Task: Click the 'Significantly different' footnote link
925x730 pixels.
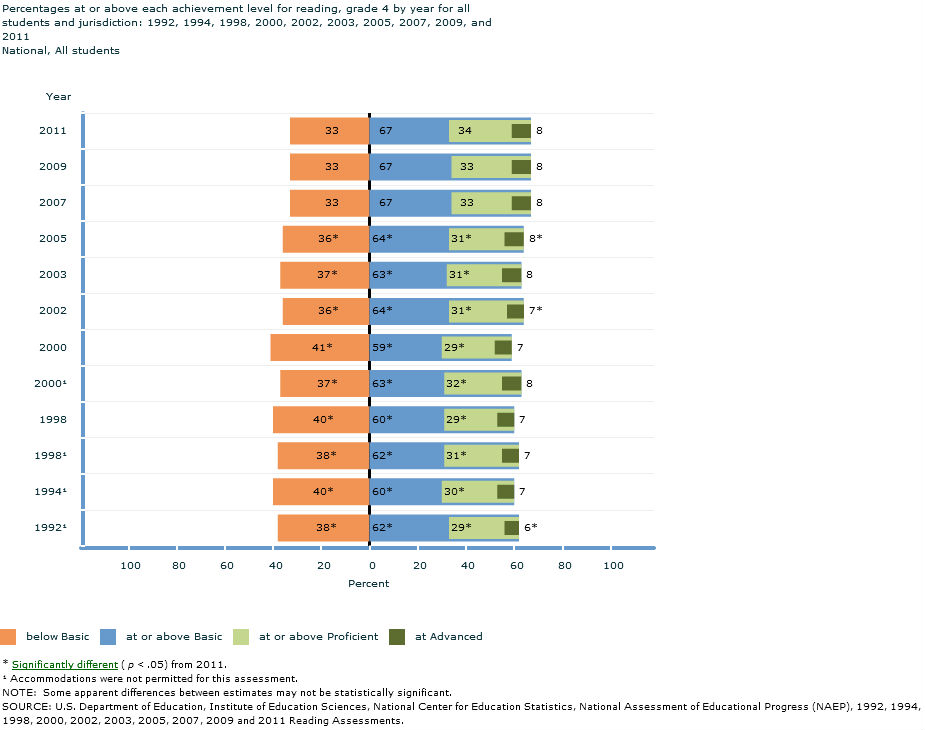Action: click(64, 664)
